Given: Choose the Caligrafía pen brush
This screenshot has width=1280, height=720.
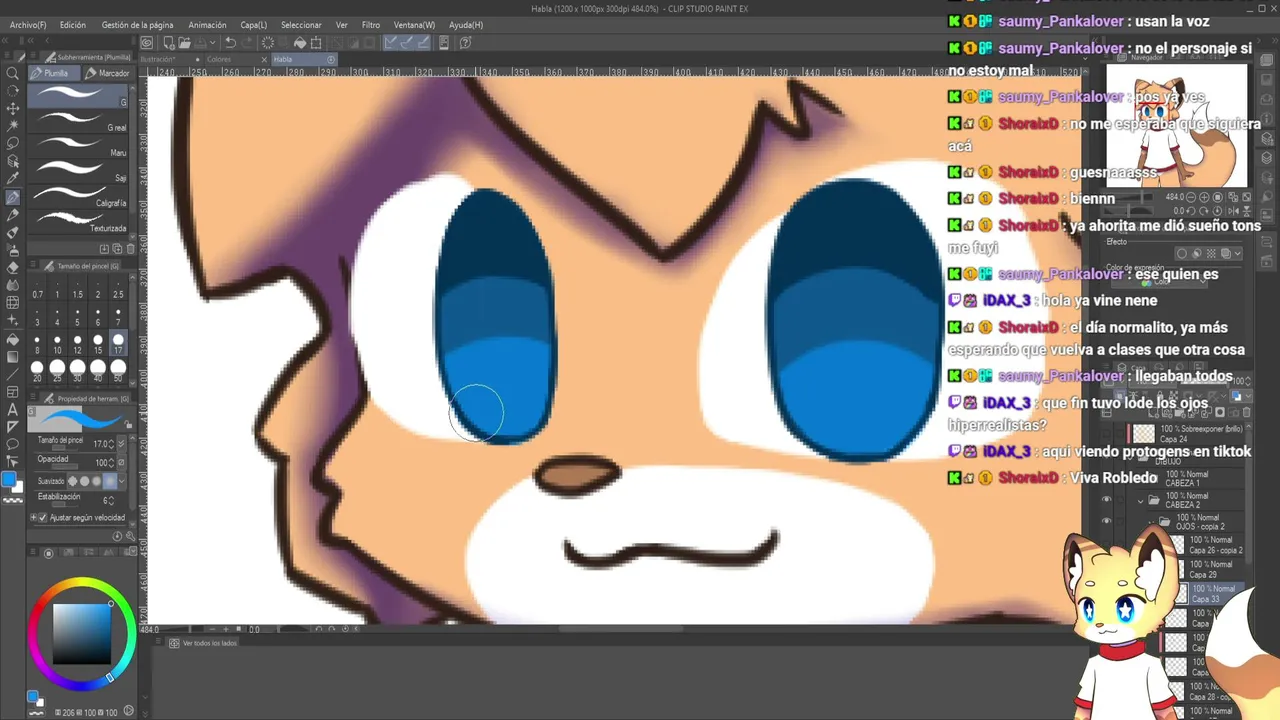Looking at the screenshot, I should pos(79,196).
